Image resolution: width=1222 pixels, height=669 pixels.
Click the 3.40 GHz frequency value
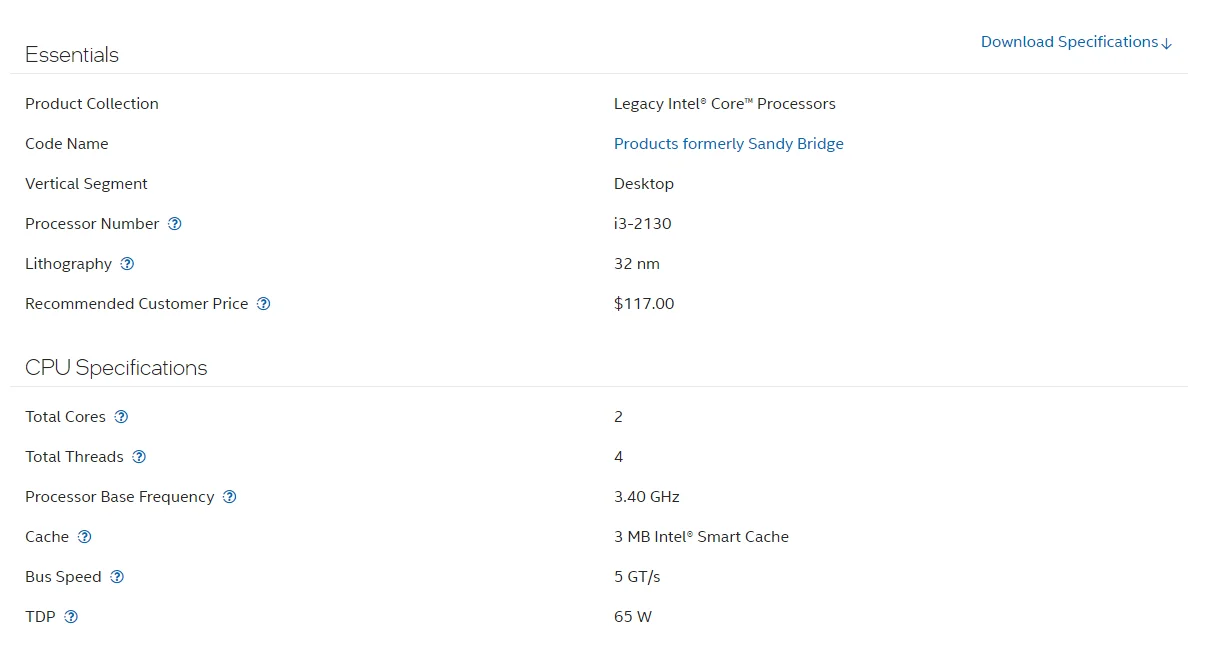(646, 497)
